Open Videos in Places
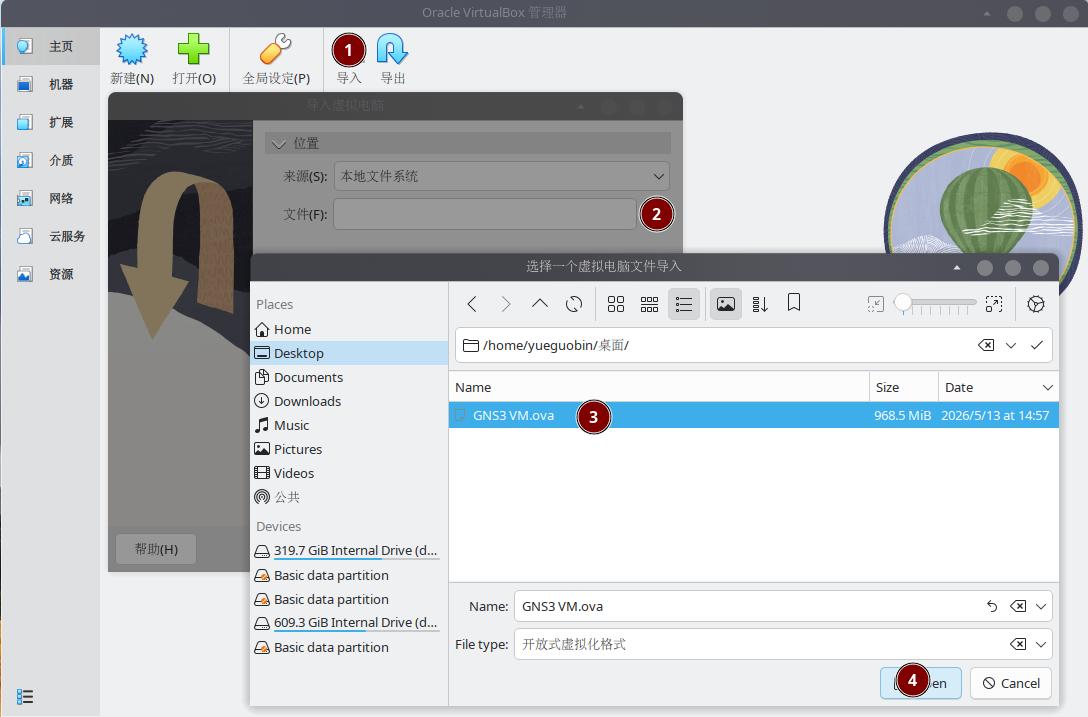The width and height of the screenshot is (1088, 717). click(x=350, y=473)
